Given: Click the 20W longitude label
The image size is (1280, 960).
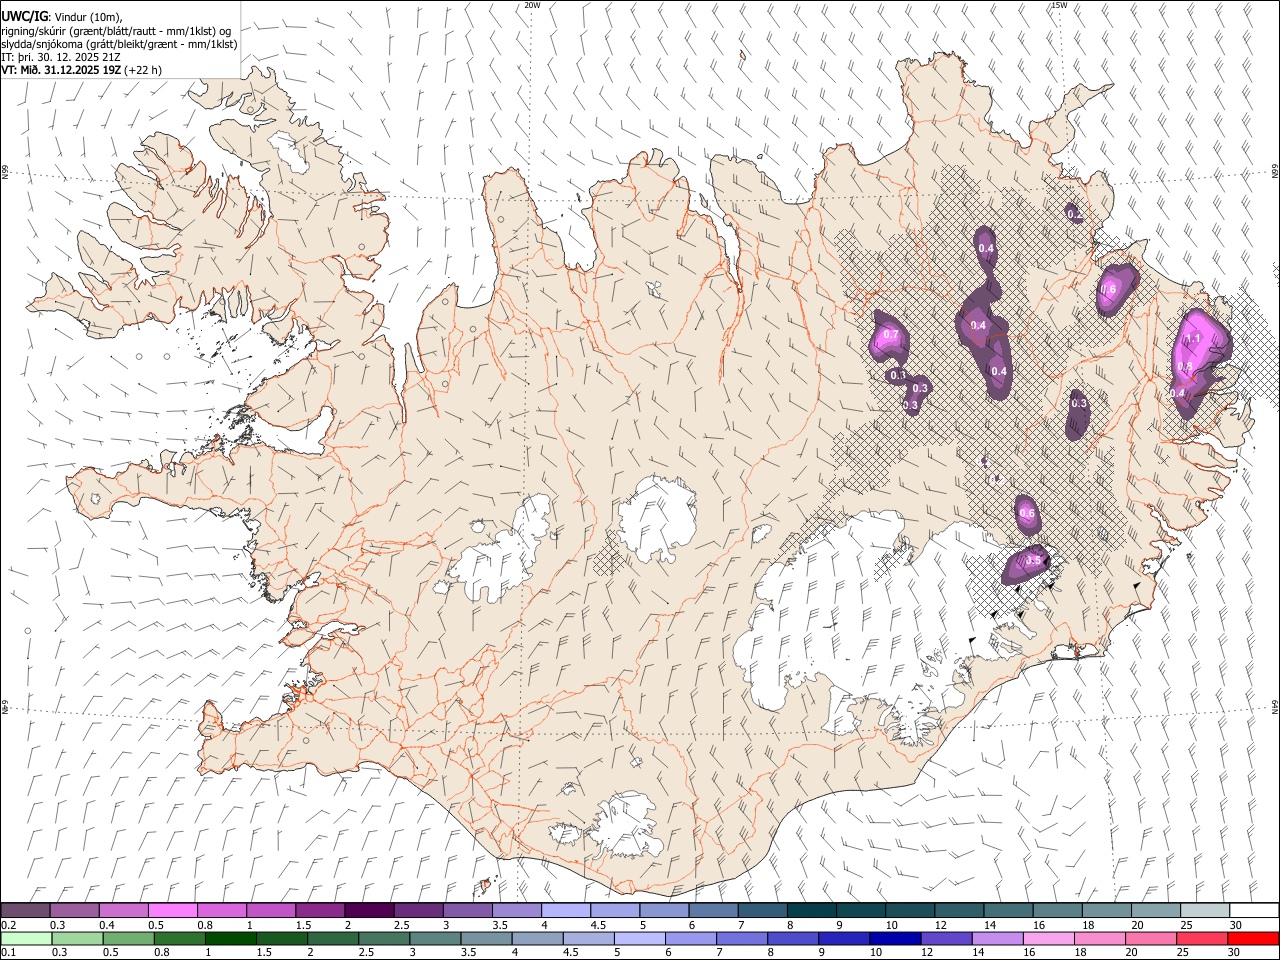Looking at the screenshot, I should click(532, 5).
